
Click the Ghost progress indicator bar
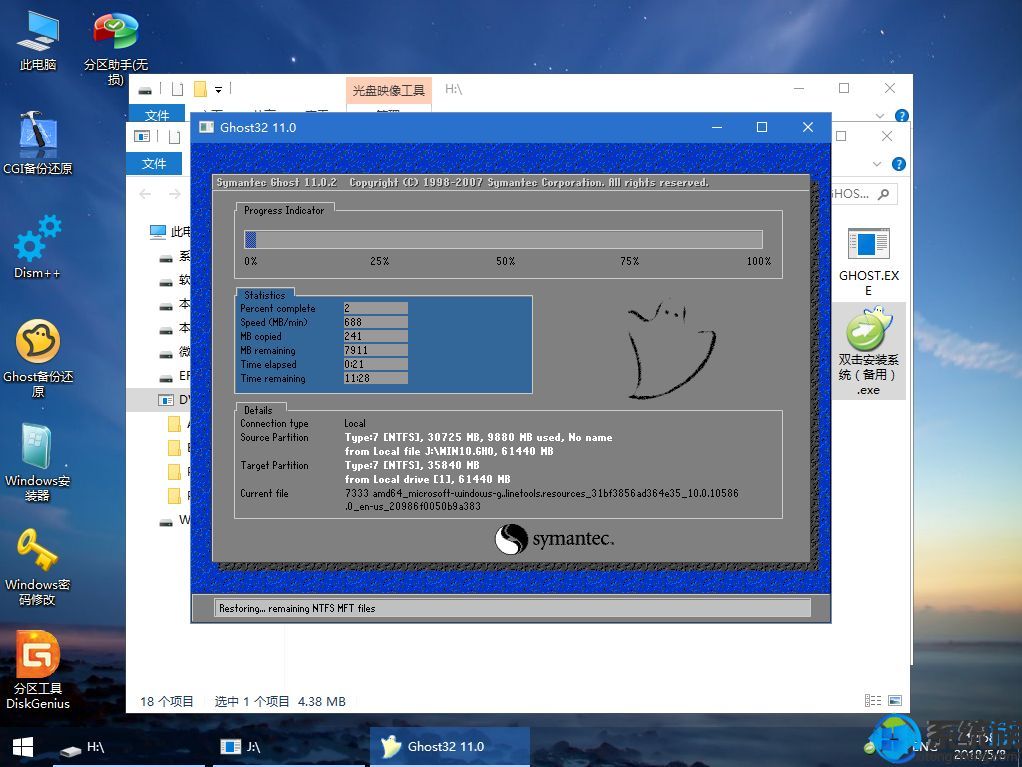(x=504, y=239)
